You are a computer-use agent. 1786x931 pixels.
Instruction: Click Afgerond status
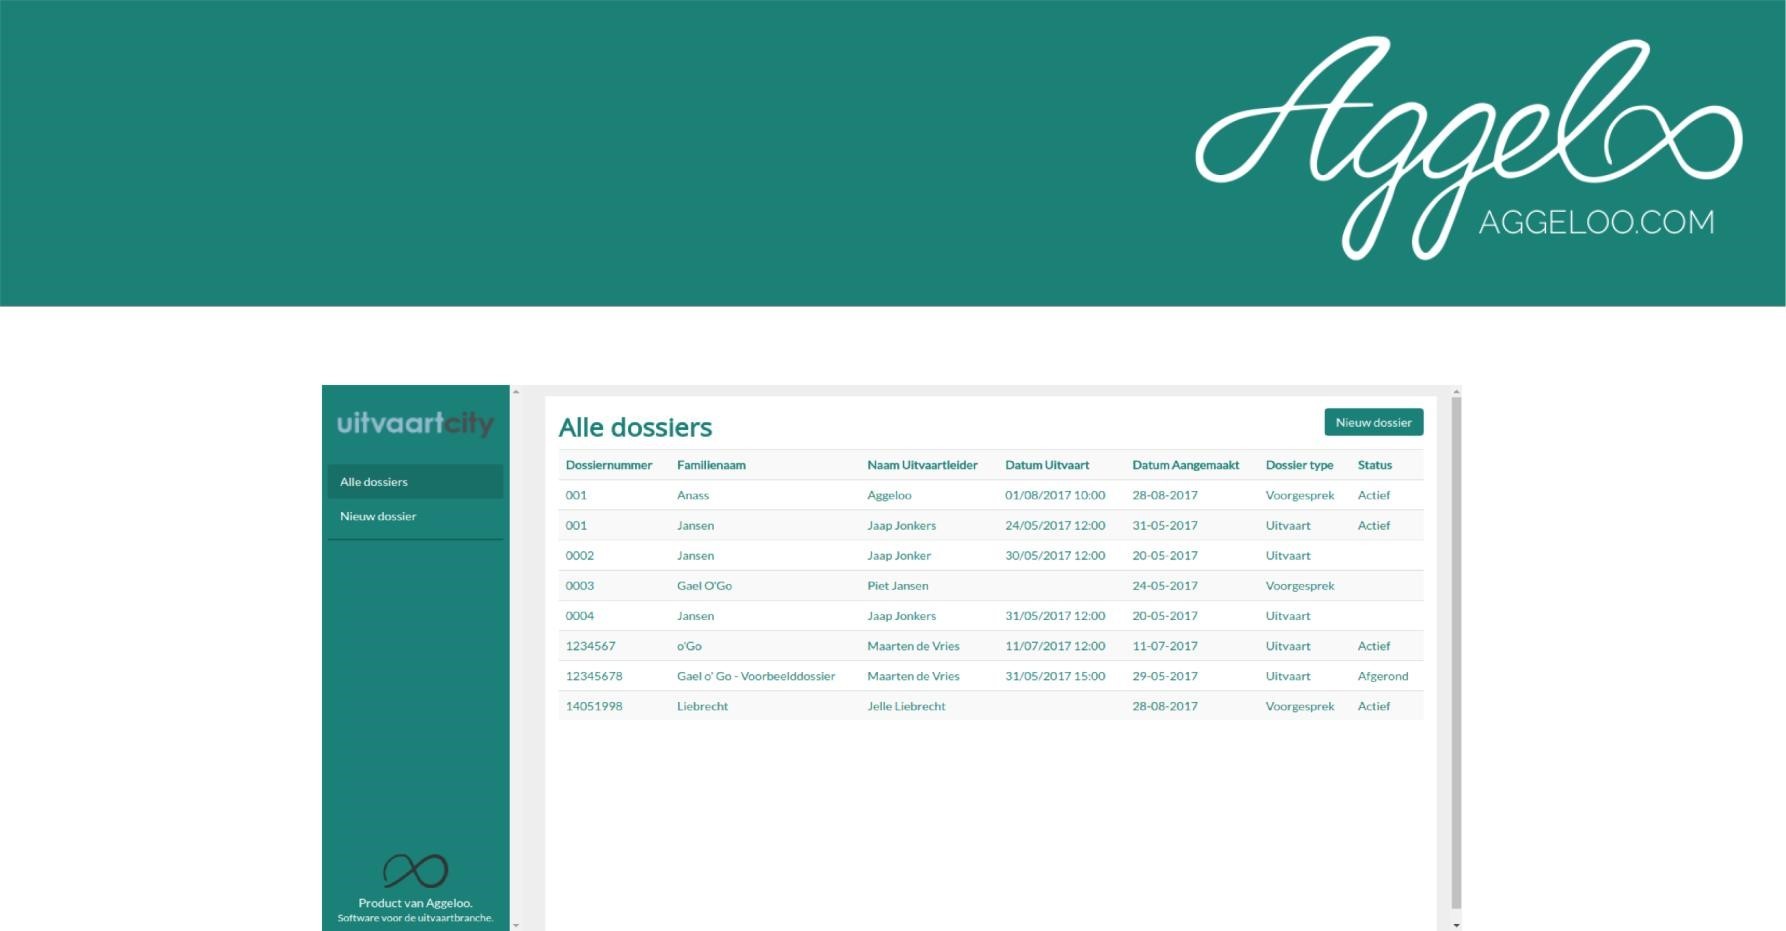1382,676
